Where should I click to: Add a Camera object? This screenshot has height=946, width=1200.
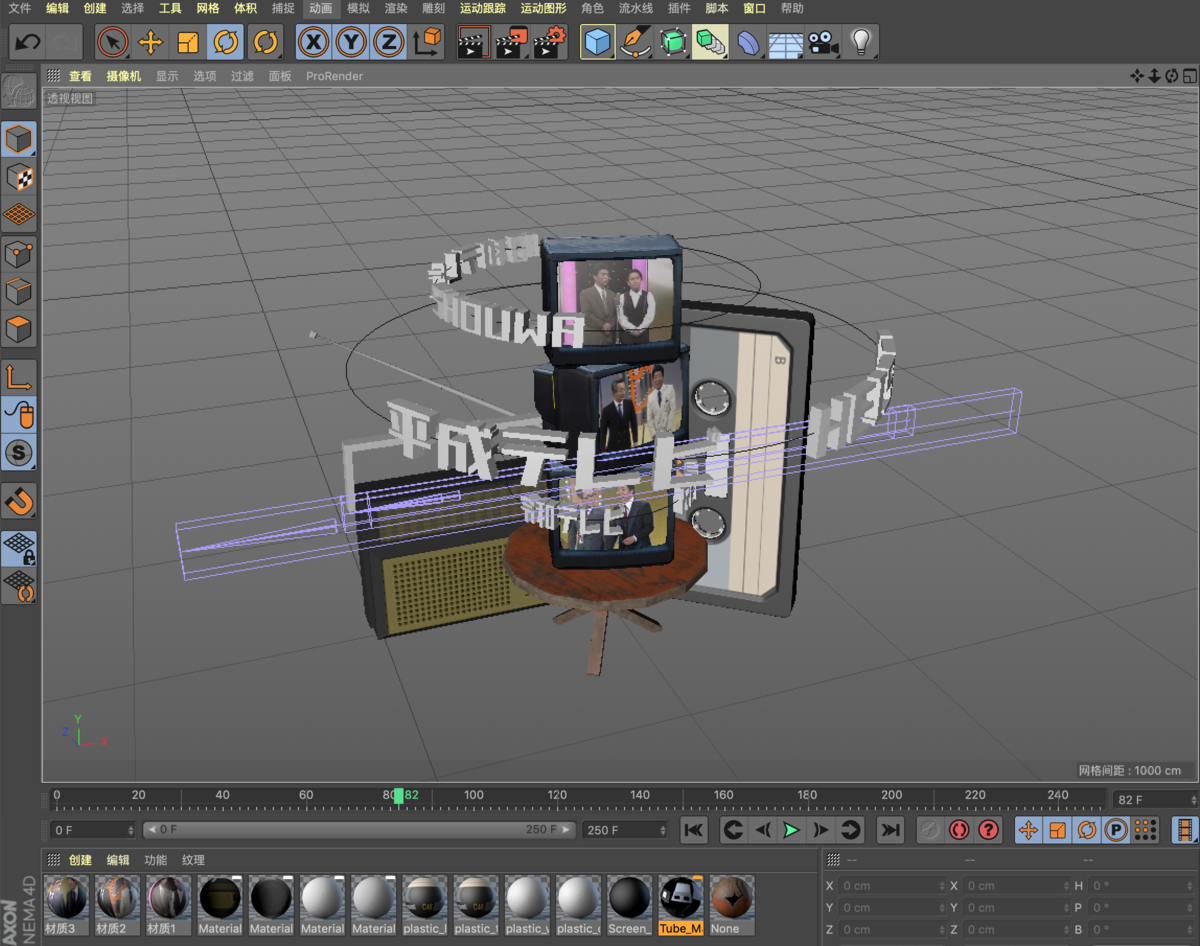823,42
